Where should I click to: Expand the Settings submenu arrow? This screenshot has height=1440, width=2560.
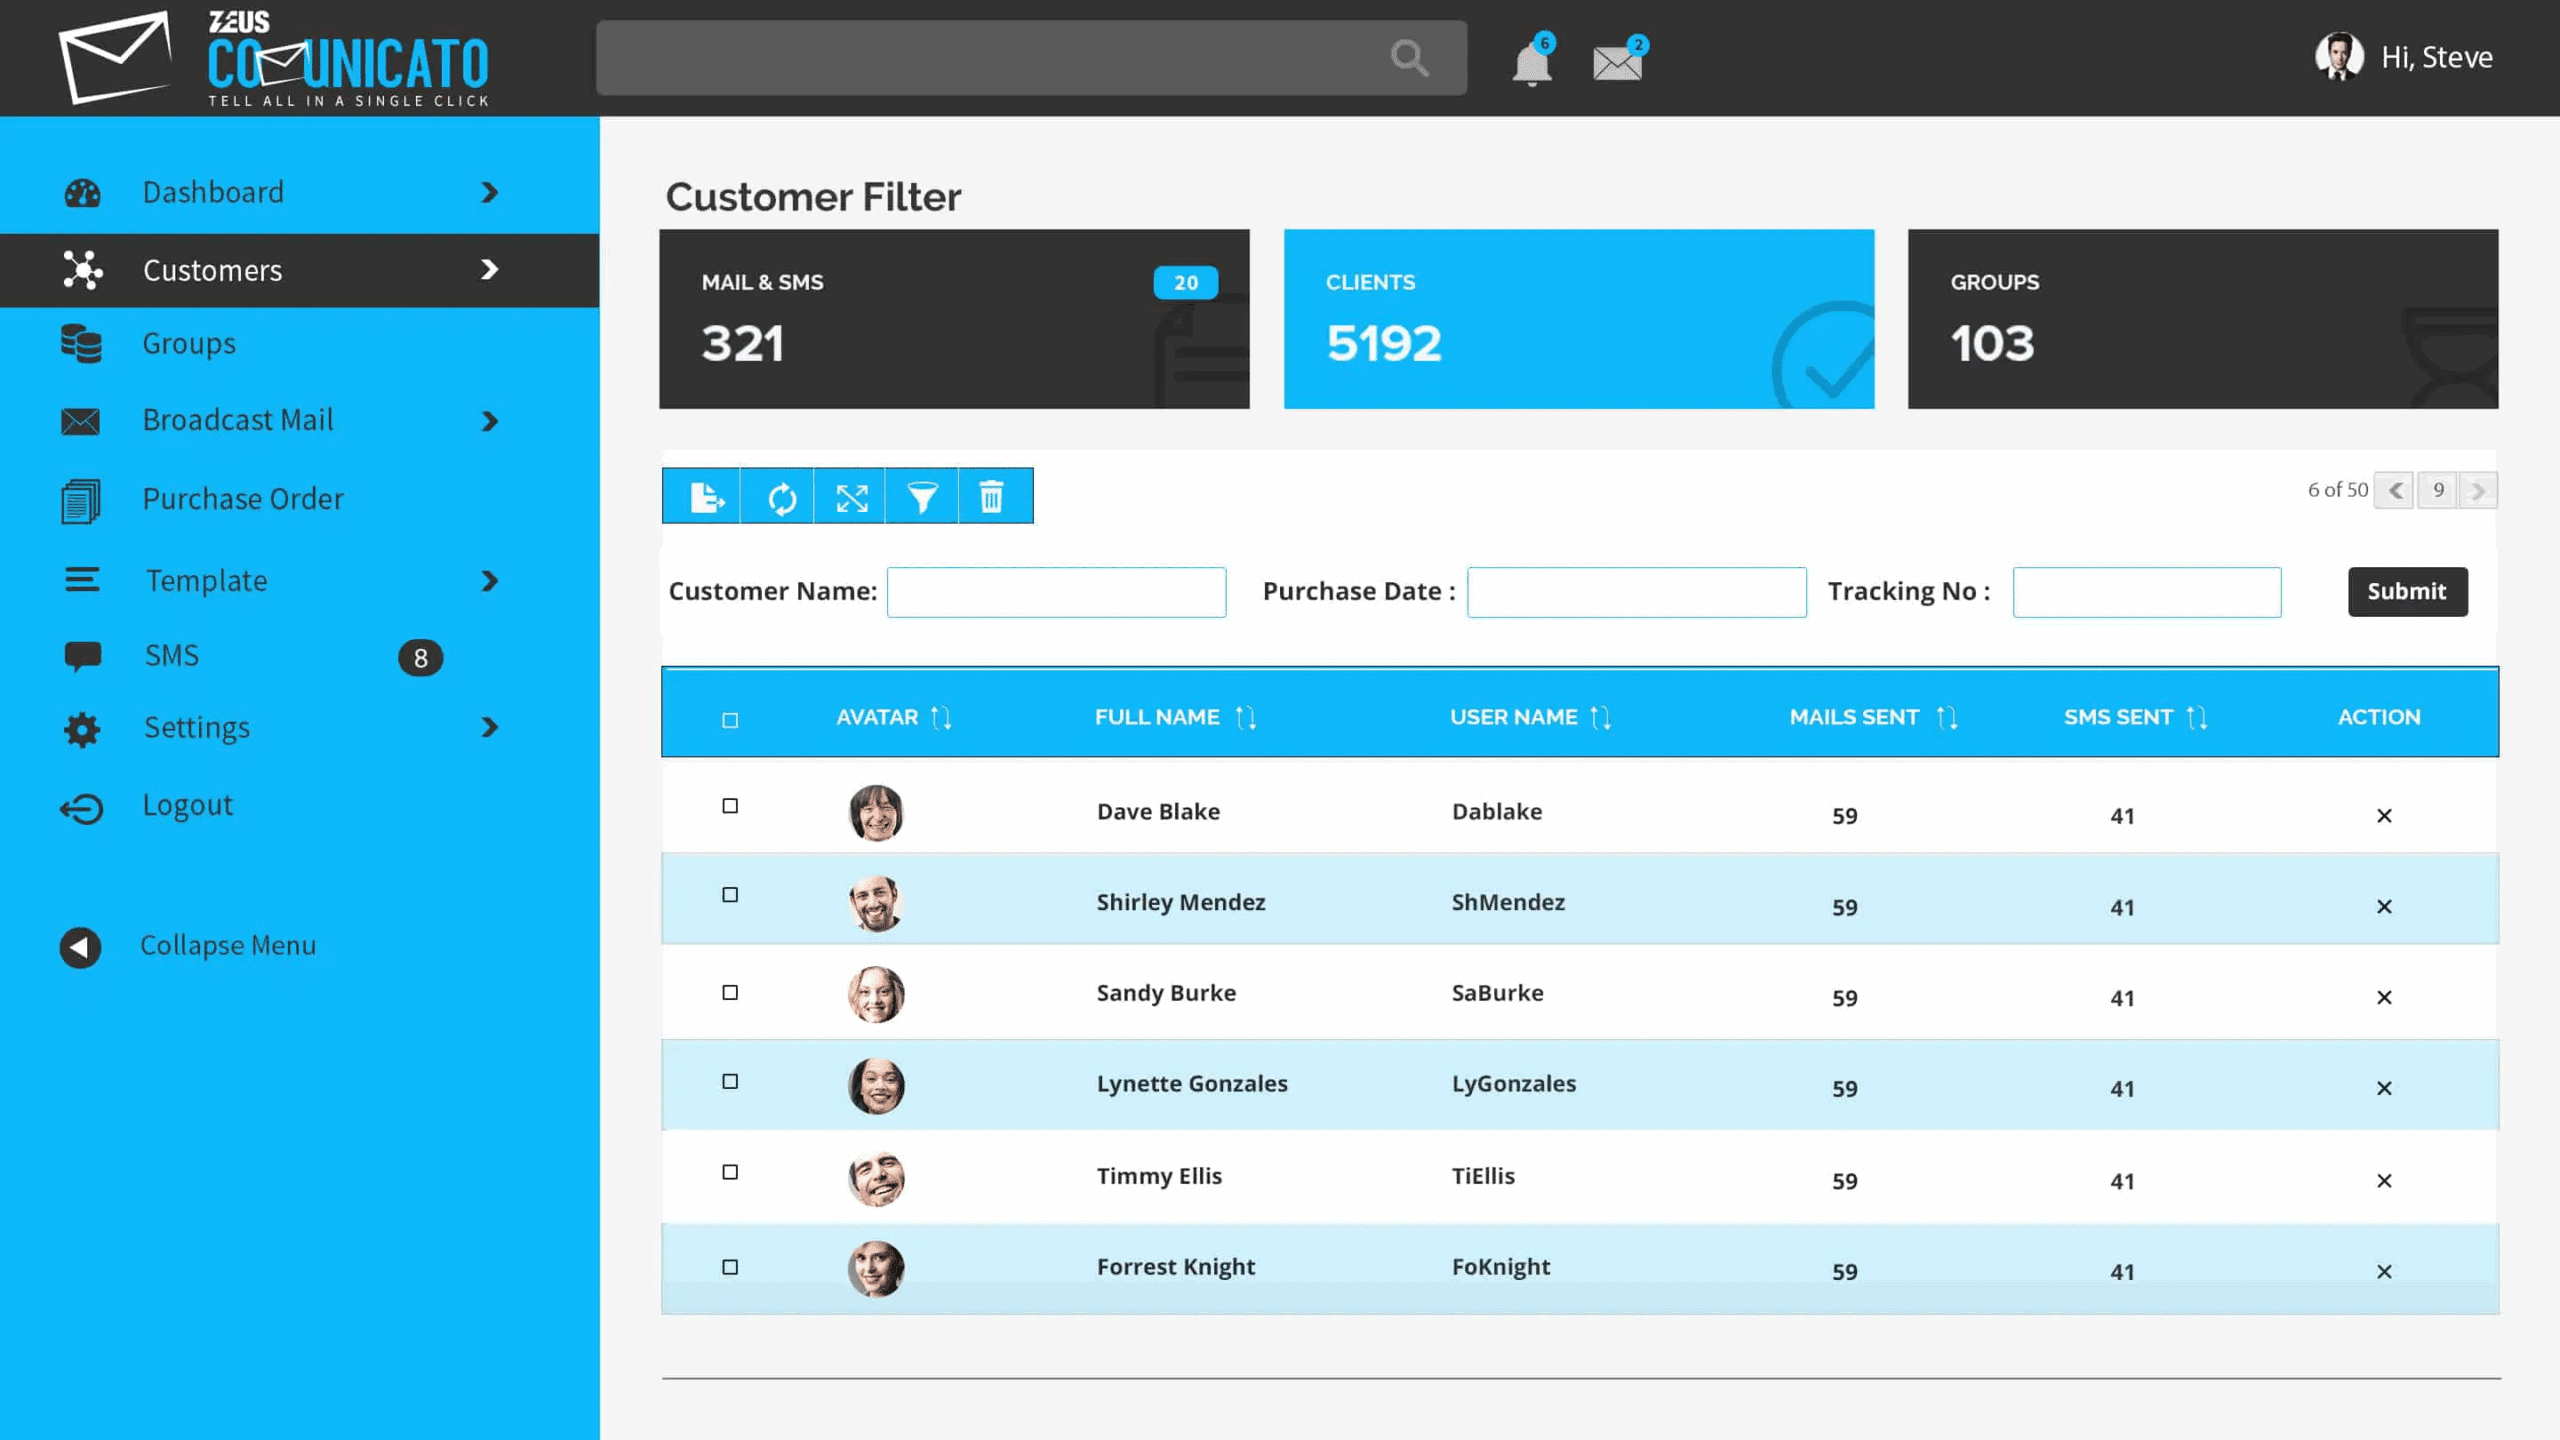489,727
